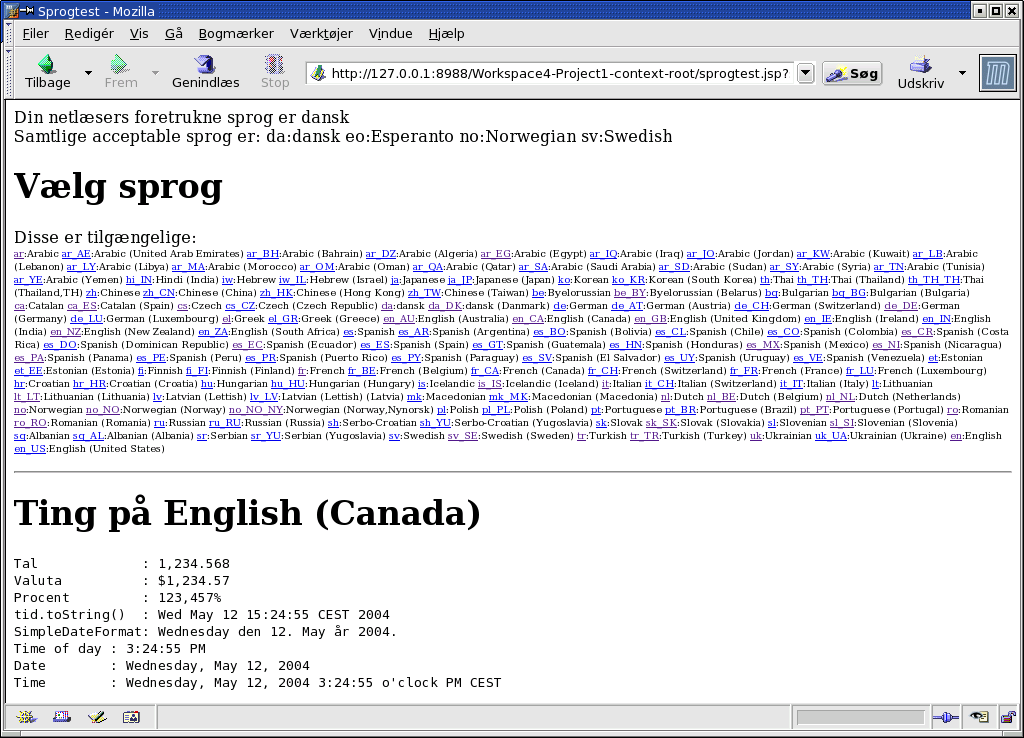Click the Mozilla throbber logo

(x=997, y=74)
